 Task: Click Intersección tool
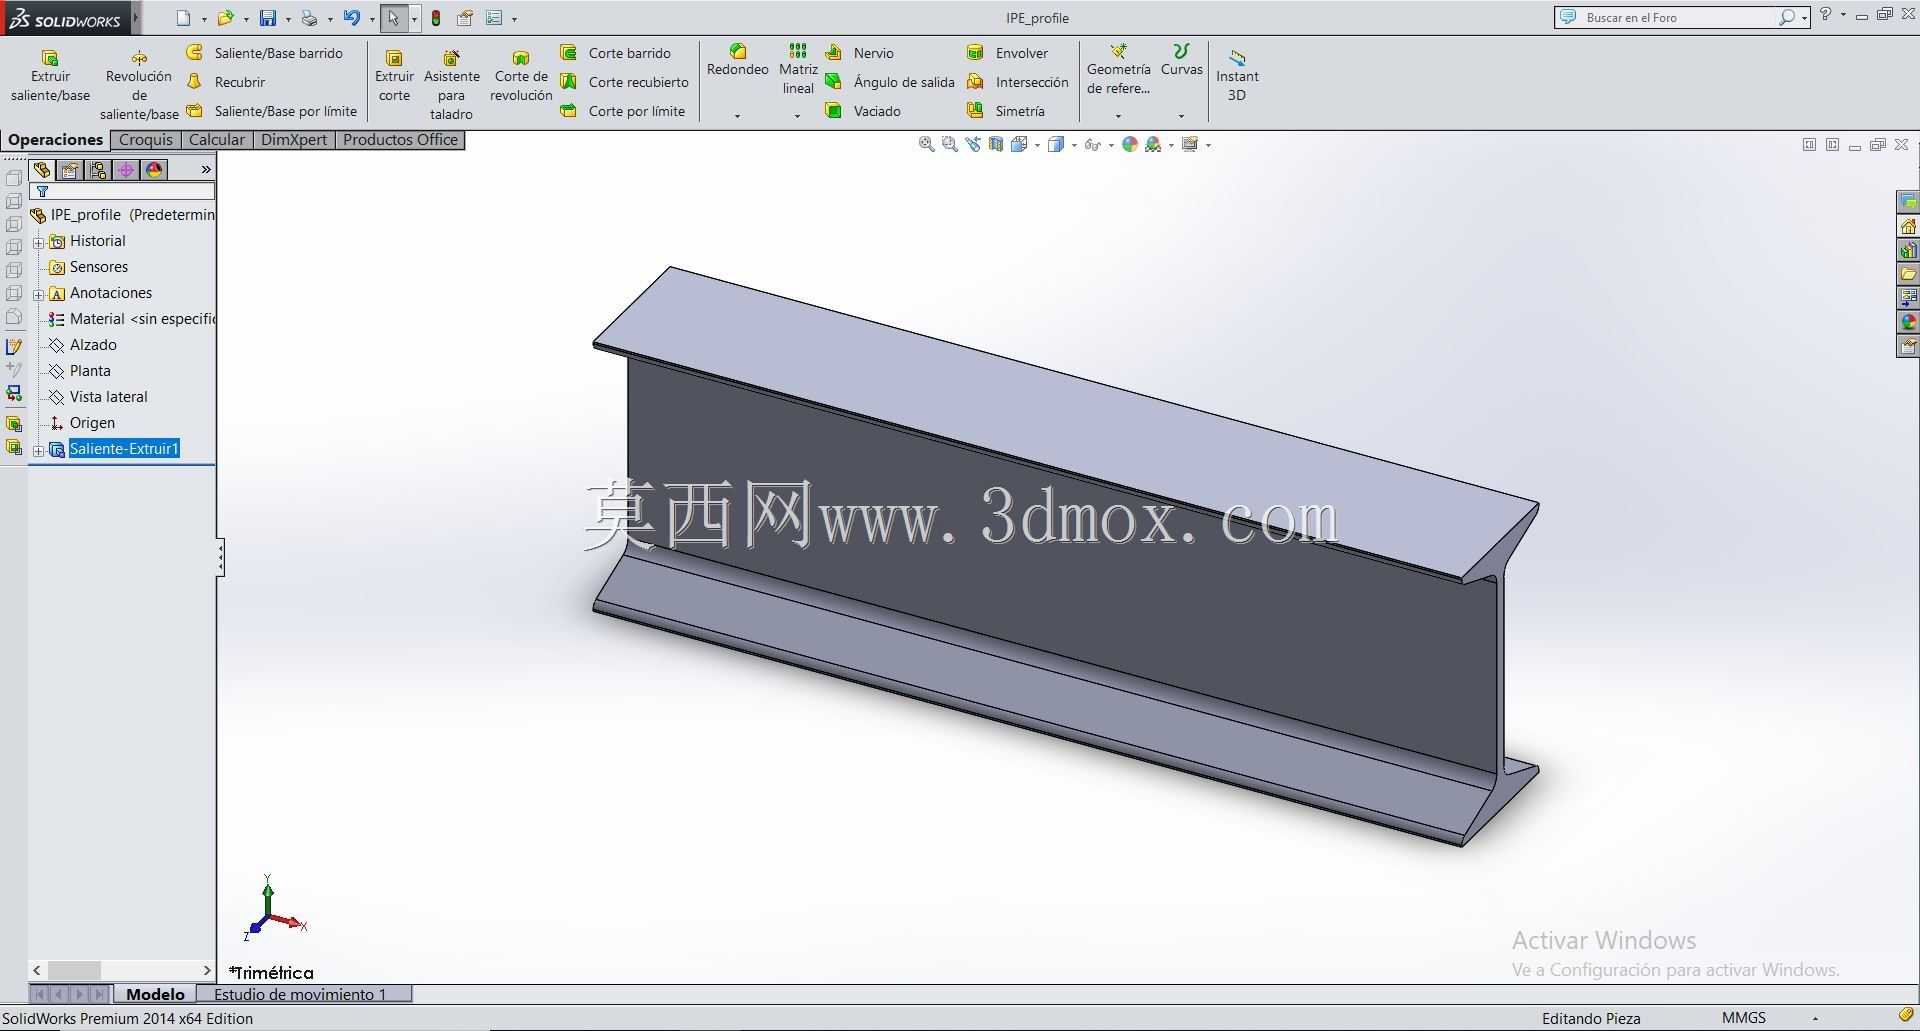pos(1018,82)
